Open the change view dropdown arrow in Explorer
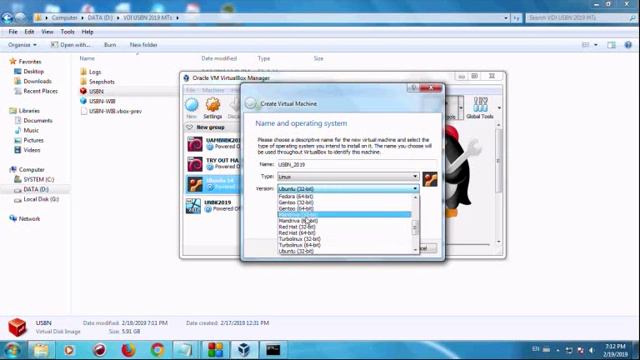Screen dimensions: 640x360 pyautogui.click(x=596, y=45)
